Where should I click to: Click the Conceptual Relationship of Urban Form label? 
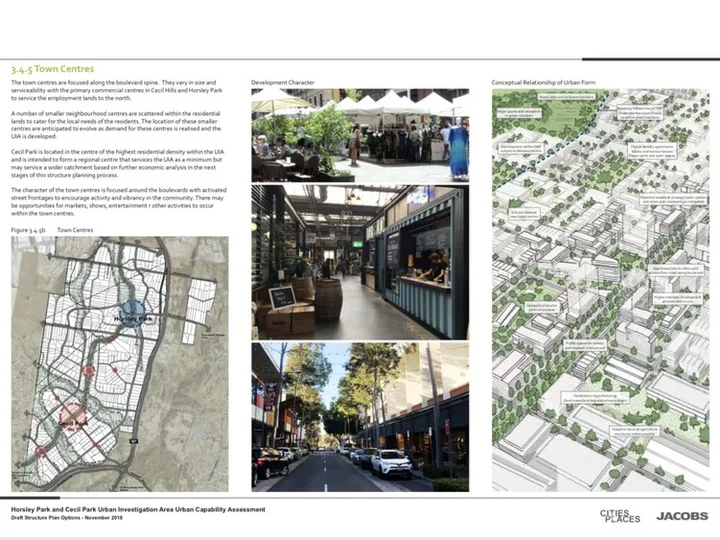543,83
